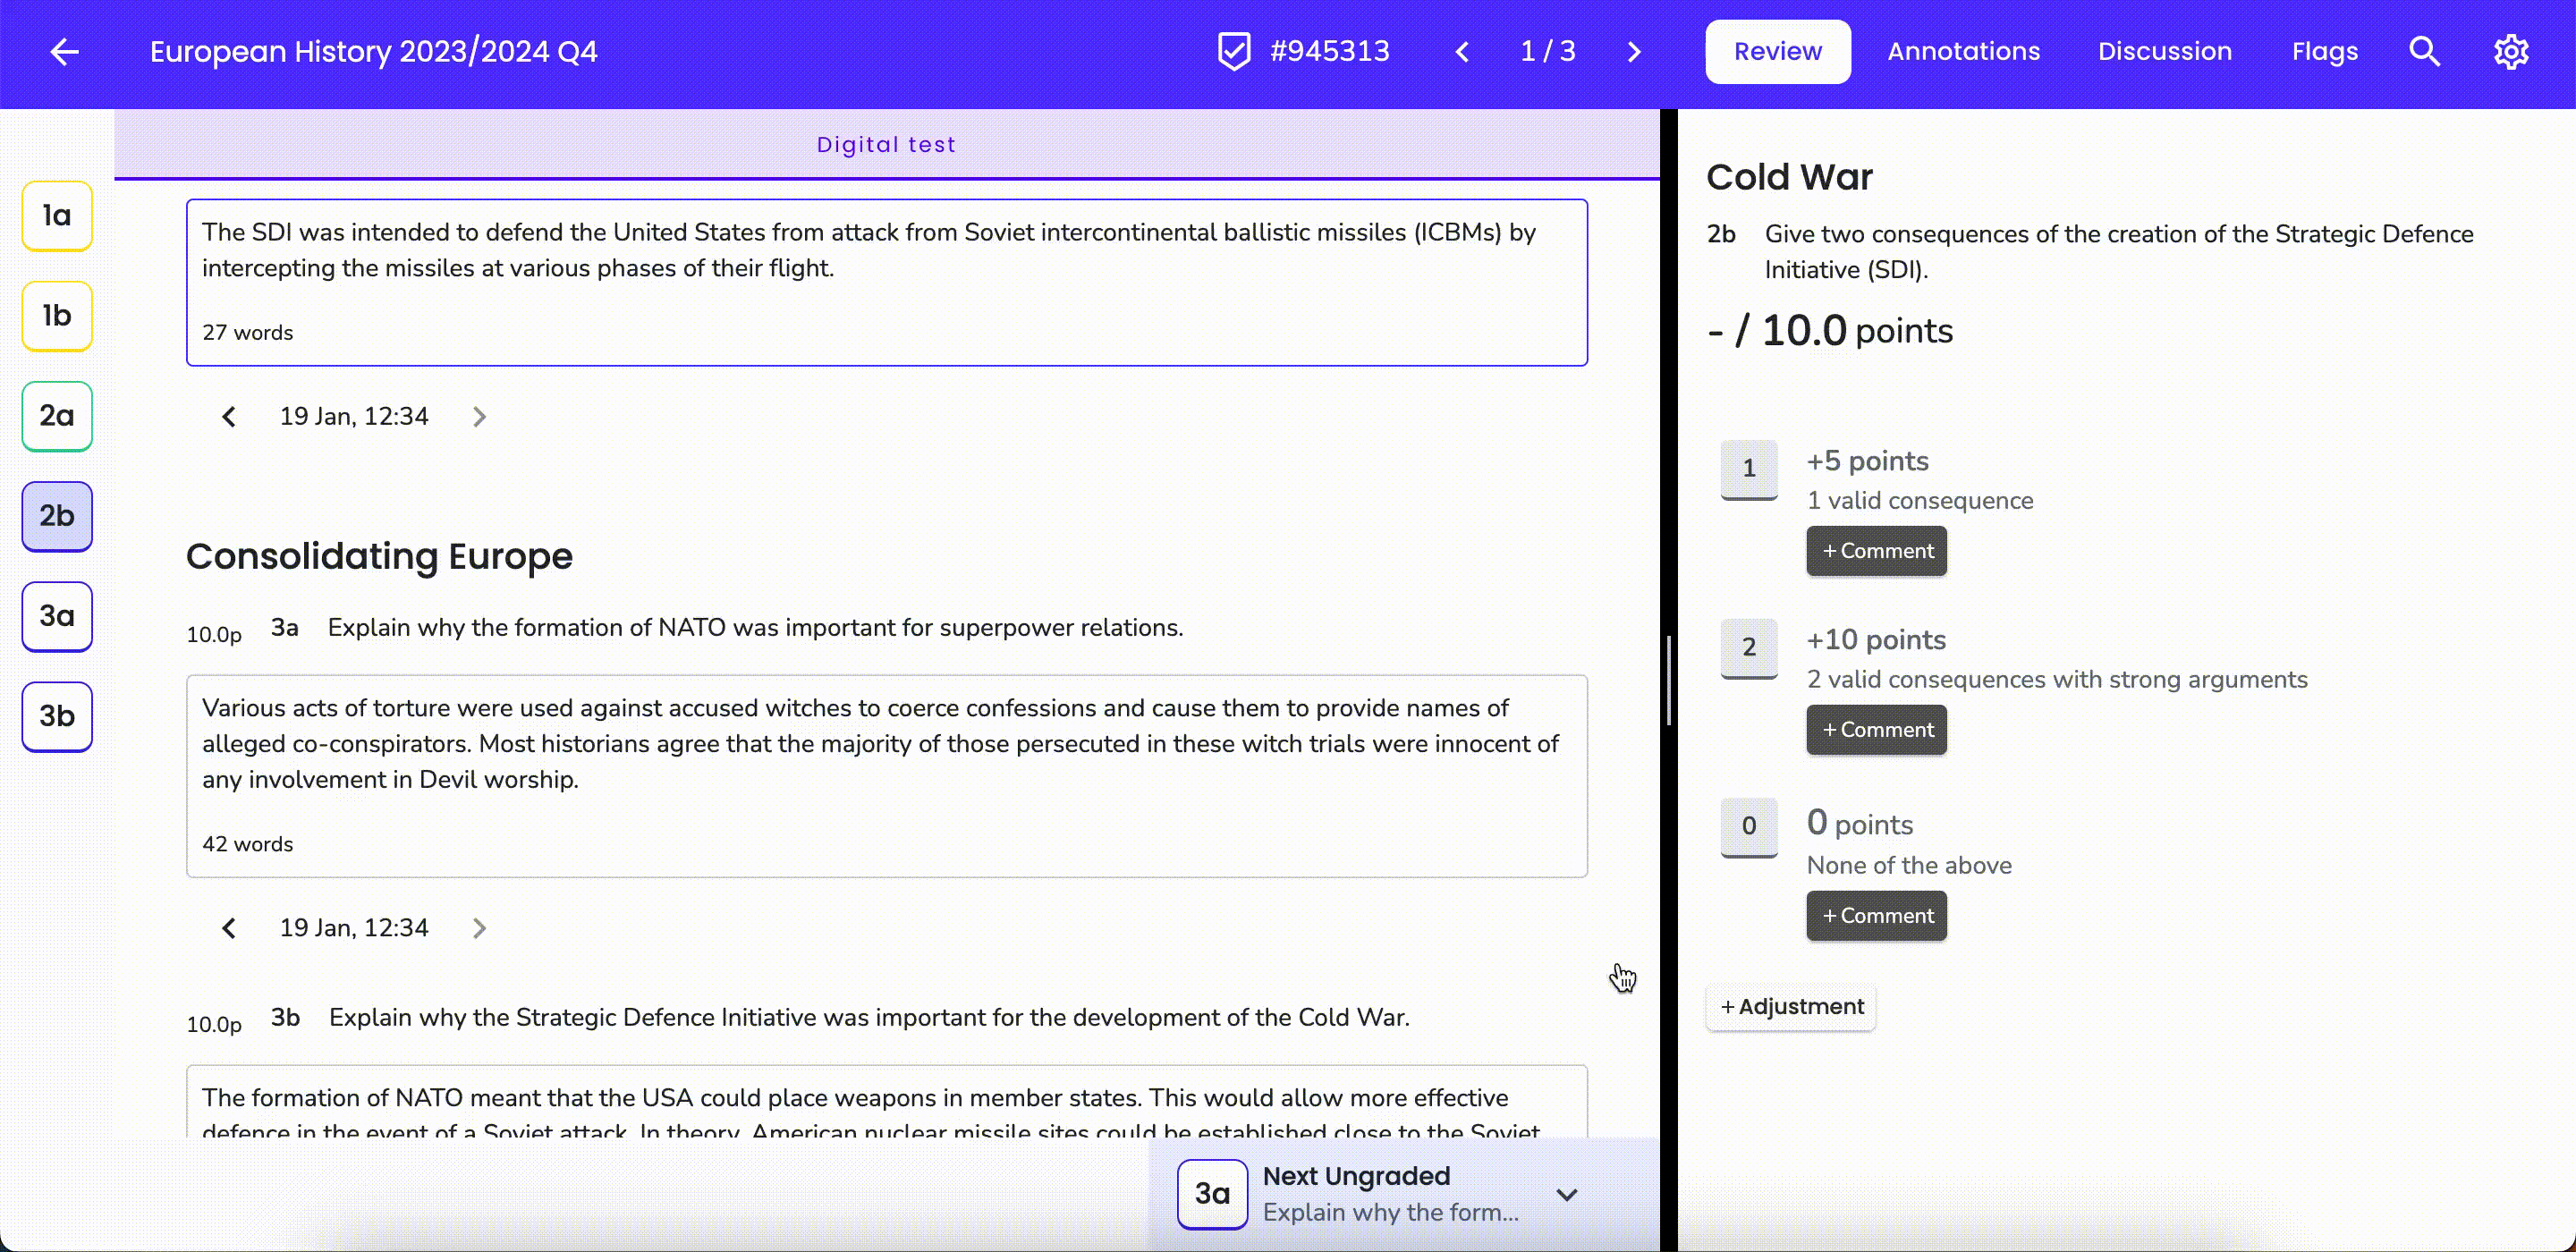Click the 27 words count label
Image resolution: width=2576 pixels, height=1252 pixels.
click(x=247, y=333)
